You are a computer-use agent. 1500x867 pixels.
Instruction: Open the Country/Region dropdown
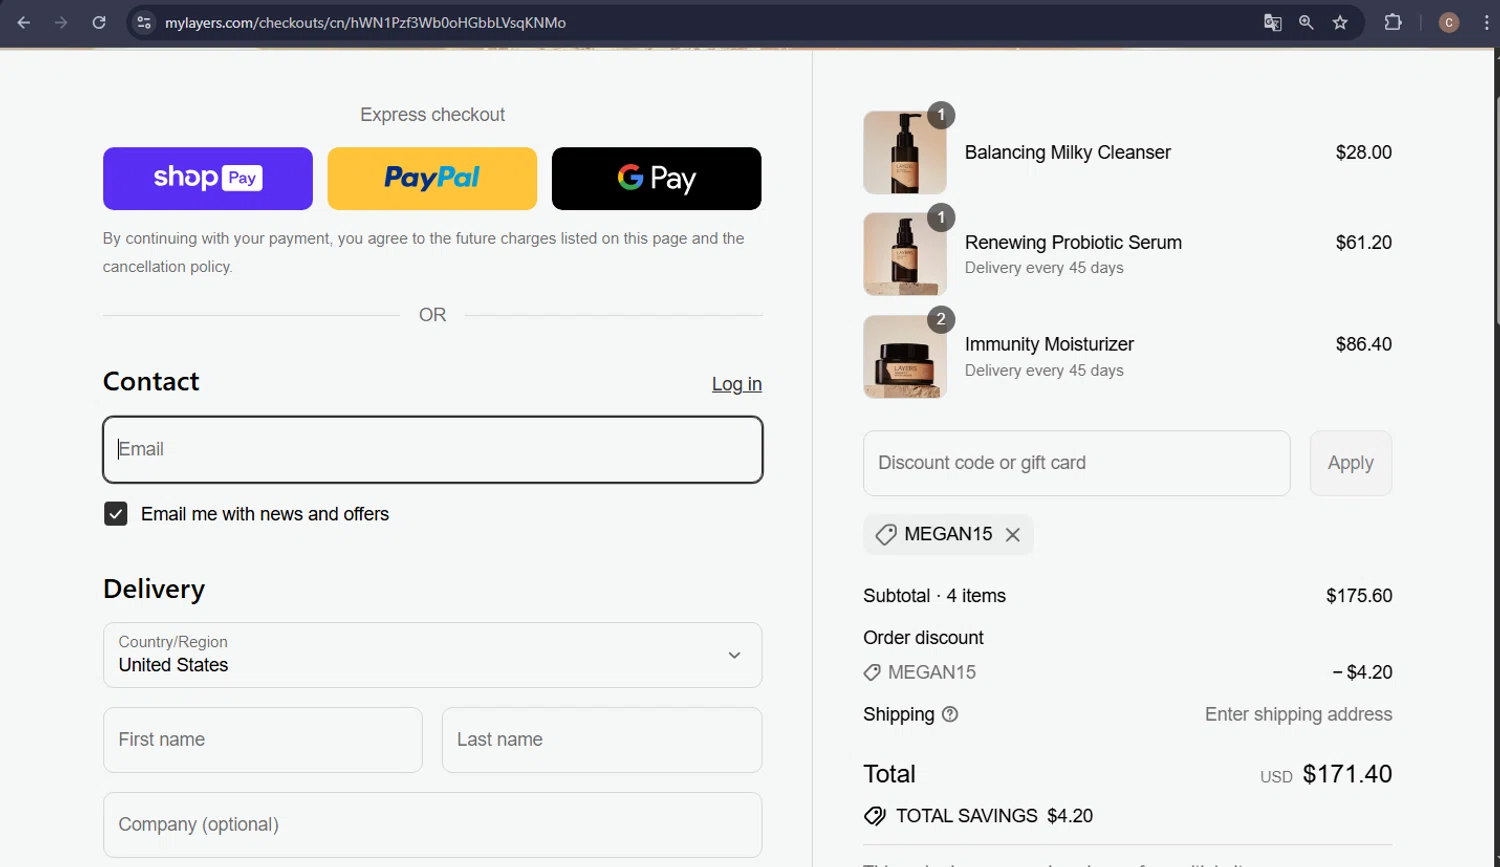tap(433, 655)
